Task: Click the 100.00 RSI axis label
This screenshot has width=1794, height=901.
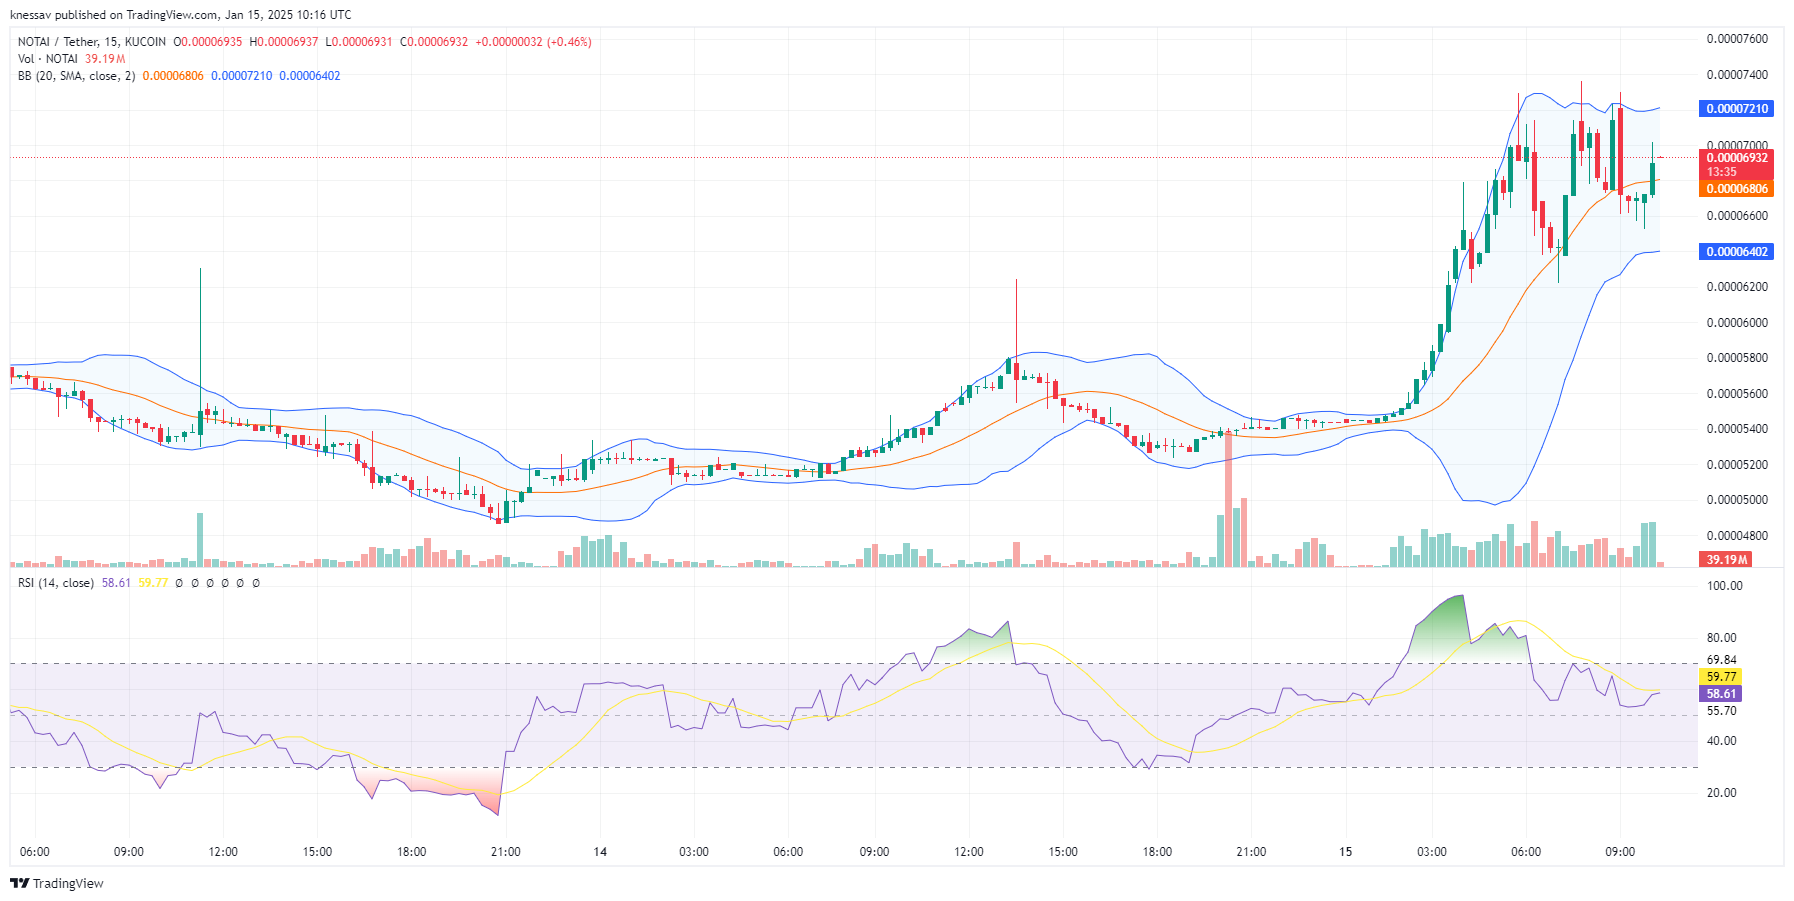Action: (x=1724, y=586)
